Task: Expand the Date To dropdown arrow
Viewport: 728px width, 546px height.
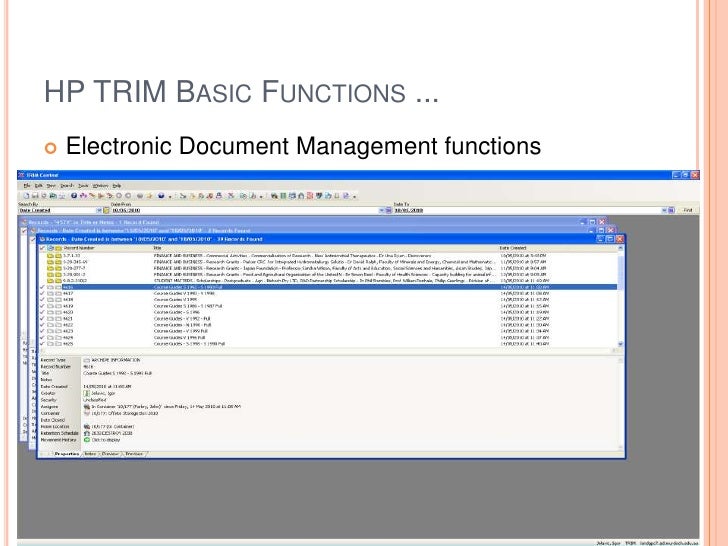Action: (x=664, y=210)
